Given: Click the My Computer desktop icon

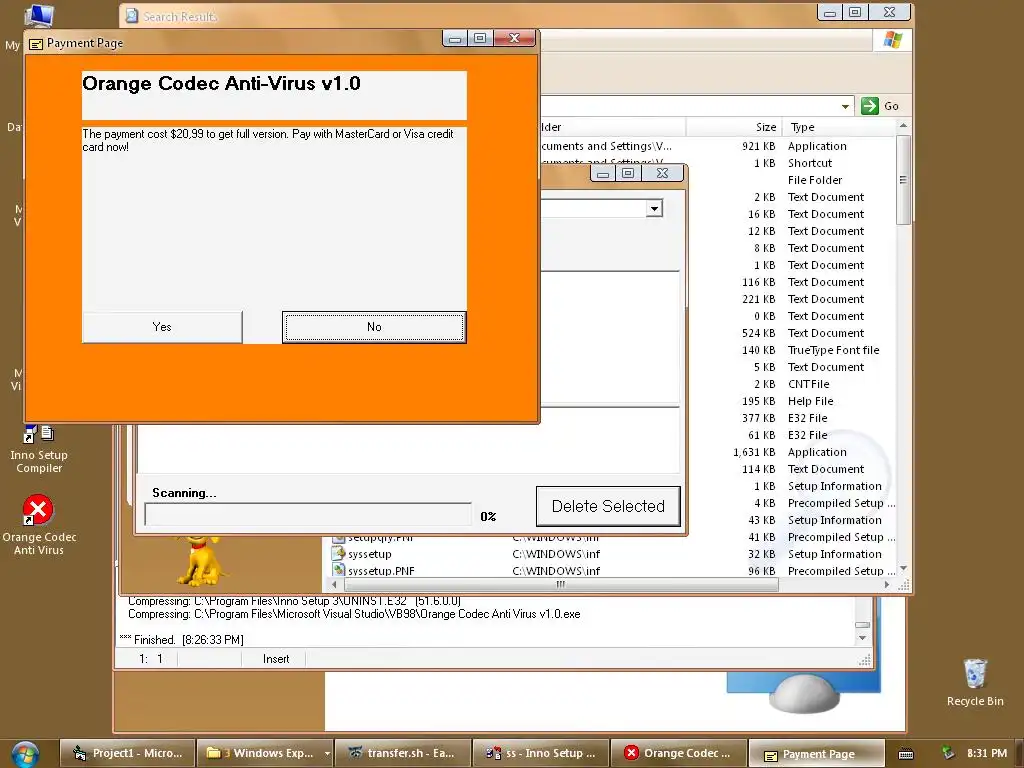Looking at the screenshot, I should click(x=37, y=16).
